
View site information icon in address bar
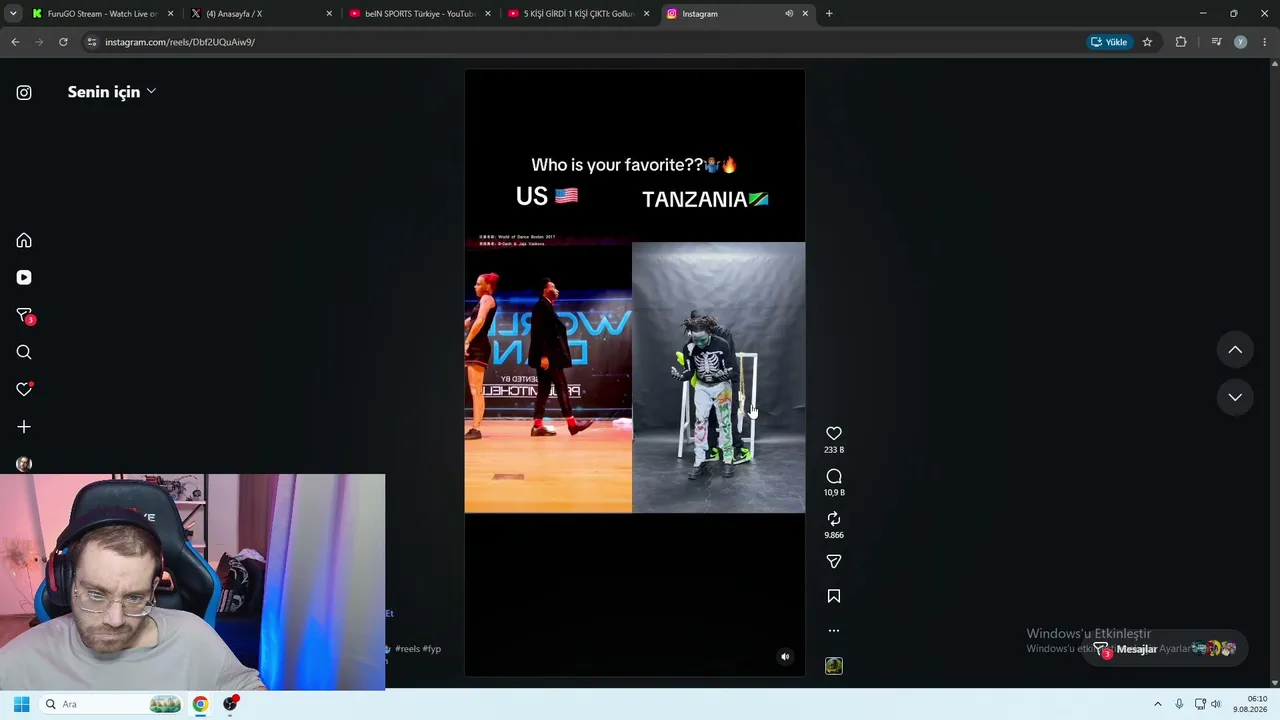pos(92,42)
